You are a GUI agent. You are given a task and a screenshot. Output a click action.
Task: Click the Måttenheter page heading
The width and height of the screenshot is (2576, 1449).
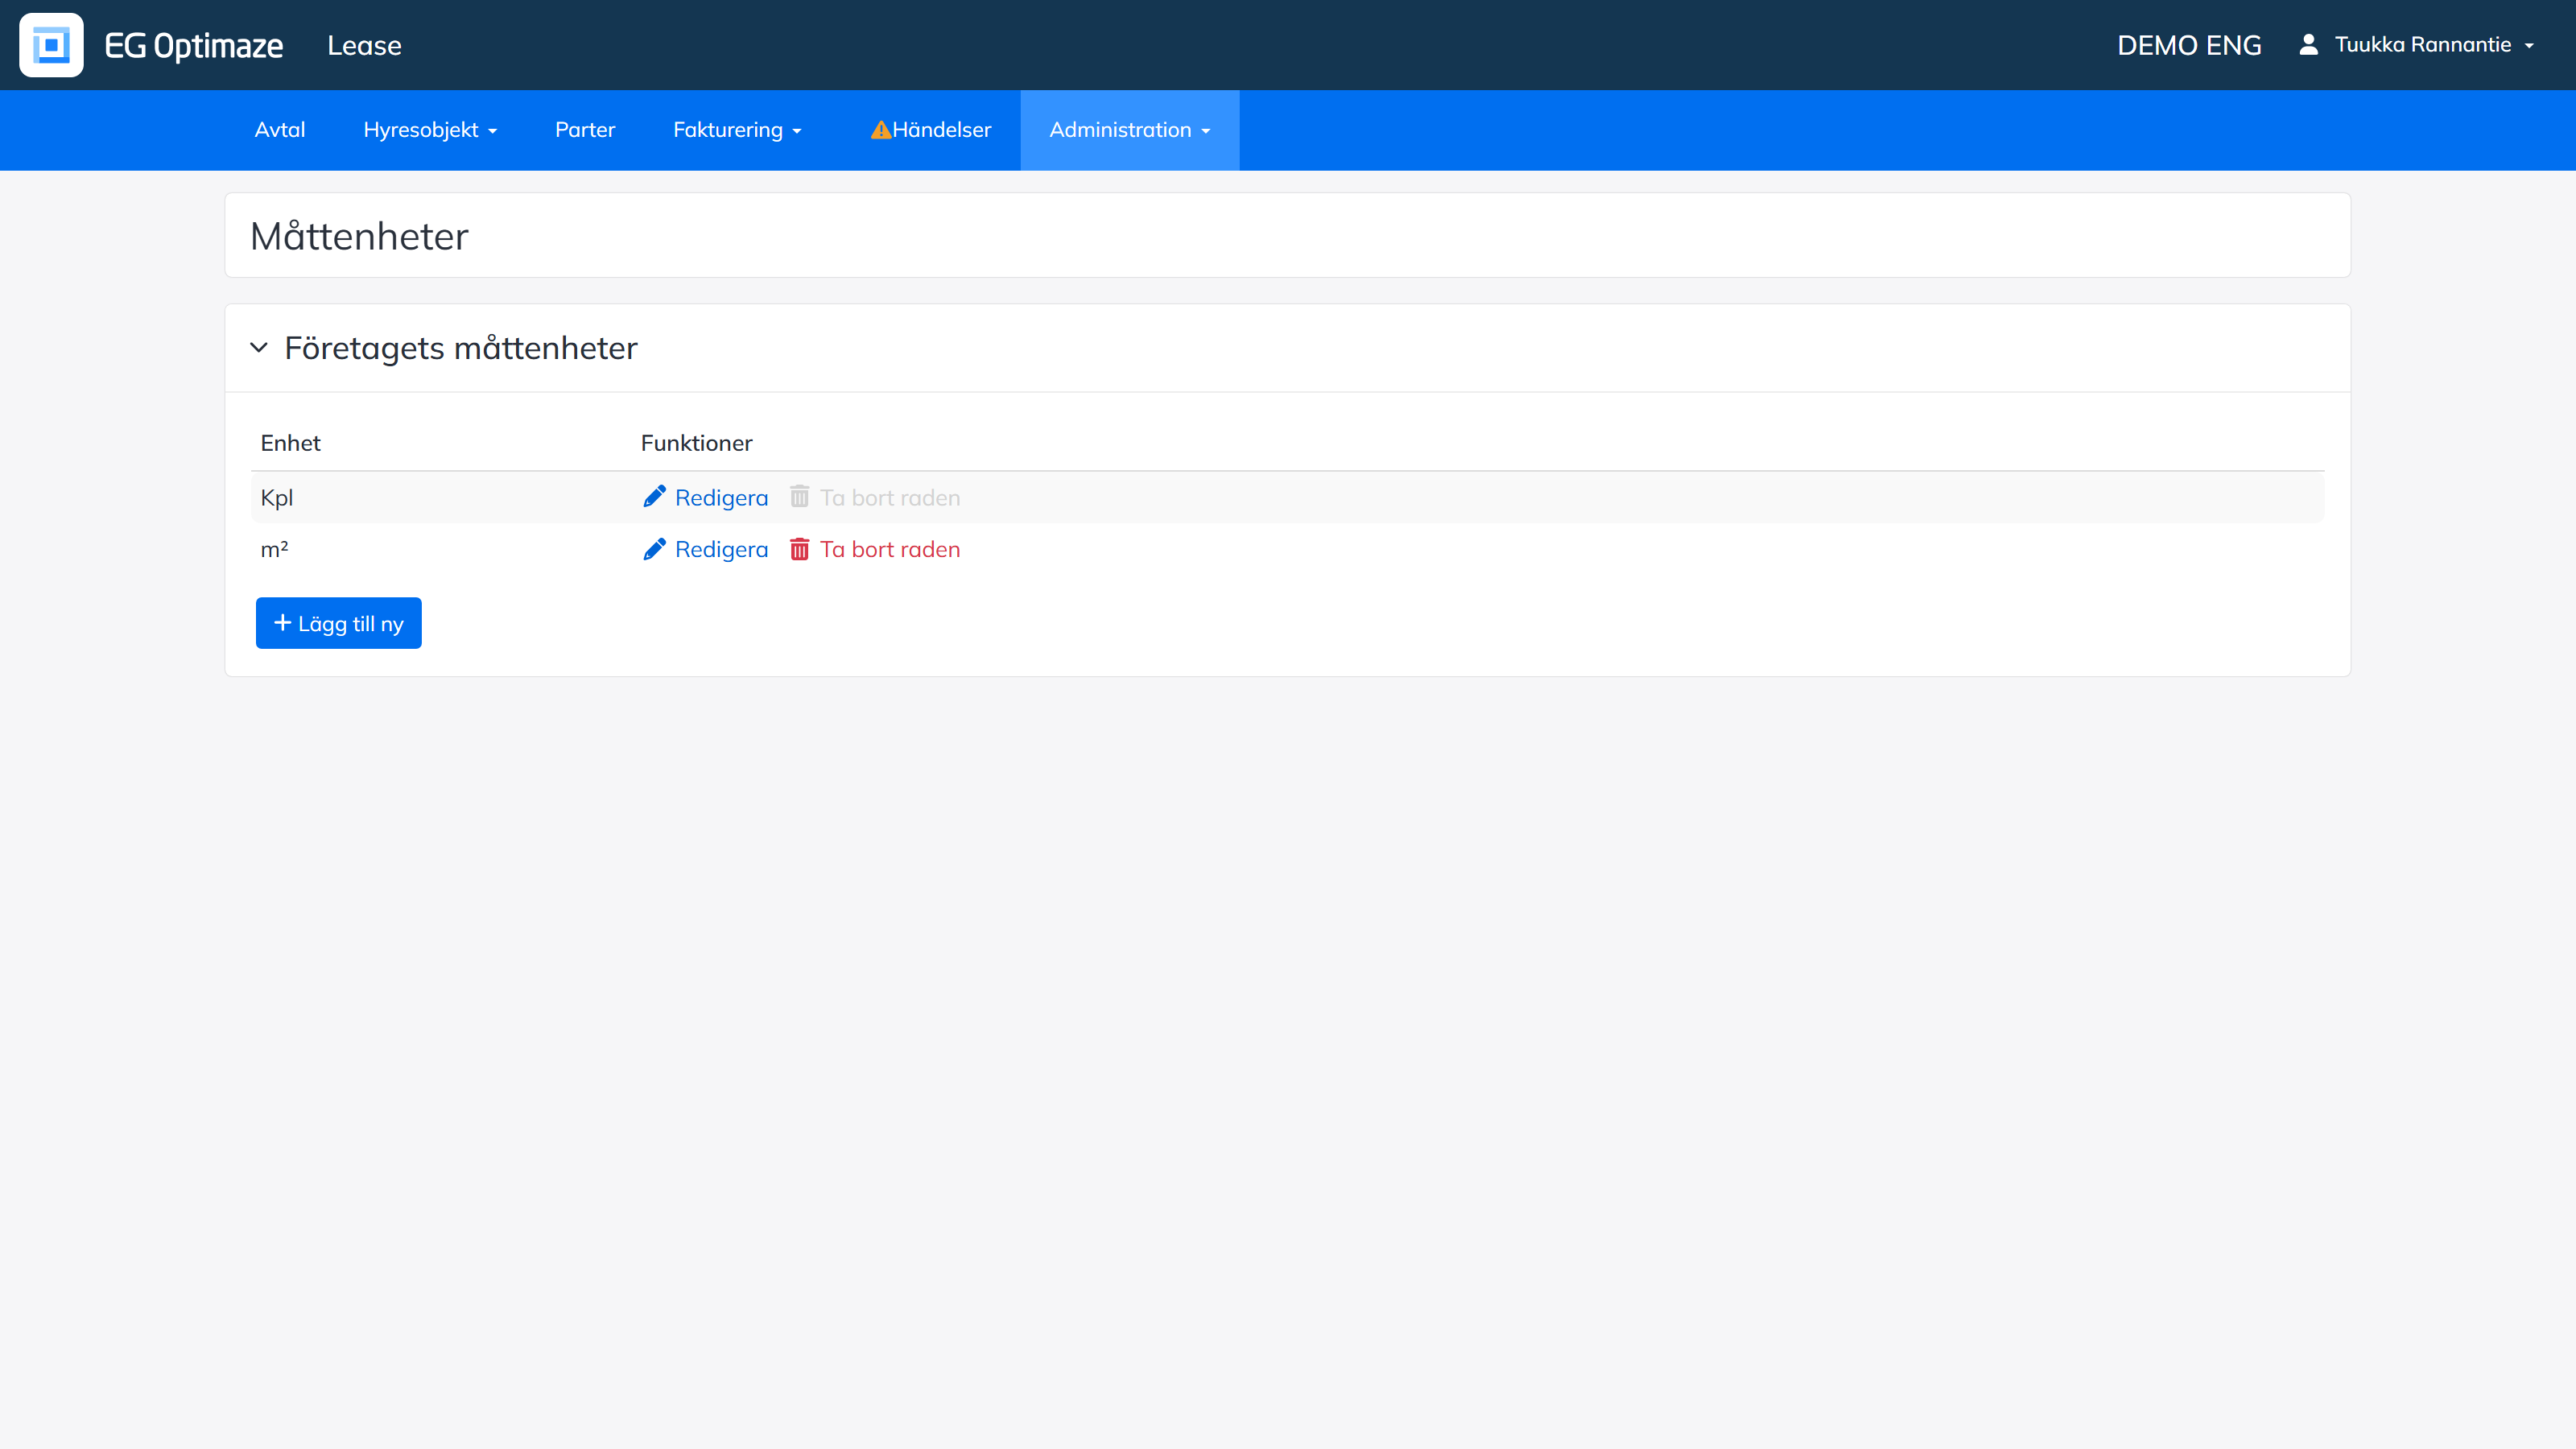359,236
